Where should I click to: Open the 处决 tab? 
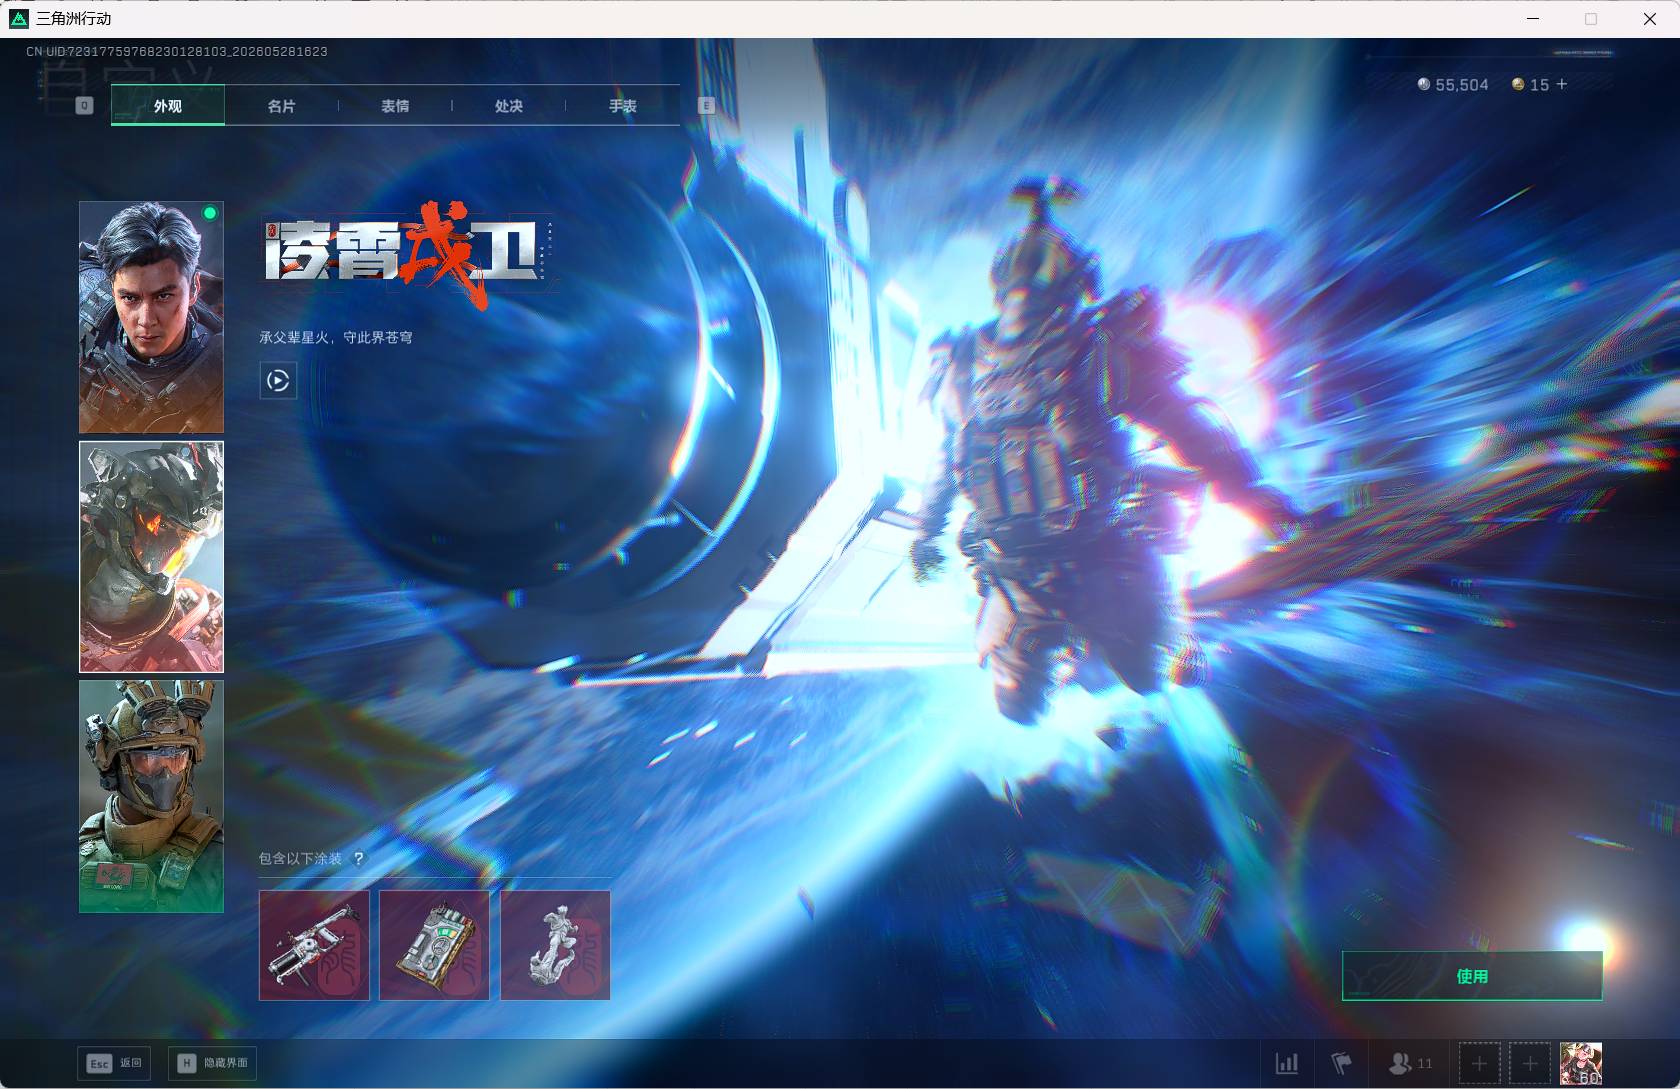(x=509, y=105)
